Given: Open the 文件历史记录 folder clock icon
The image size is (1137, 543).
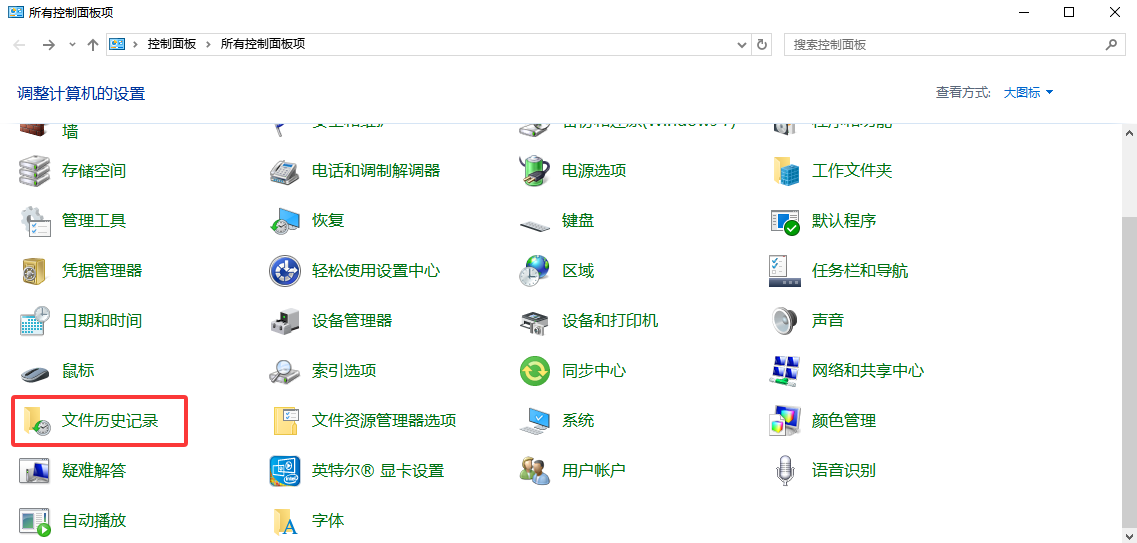Looking at the screenshot, I should coord(36,420).
